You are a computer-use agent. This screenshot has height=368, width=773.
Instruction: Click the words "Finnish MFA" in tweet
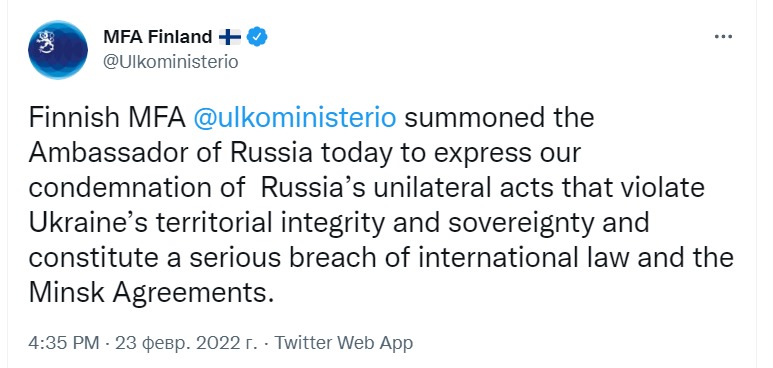pos(107,118)
